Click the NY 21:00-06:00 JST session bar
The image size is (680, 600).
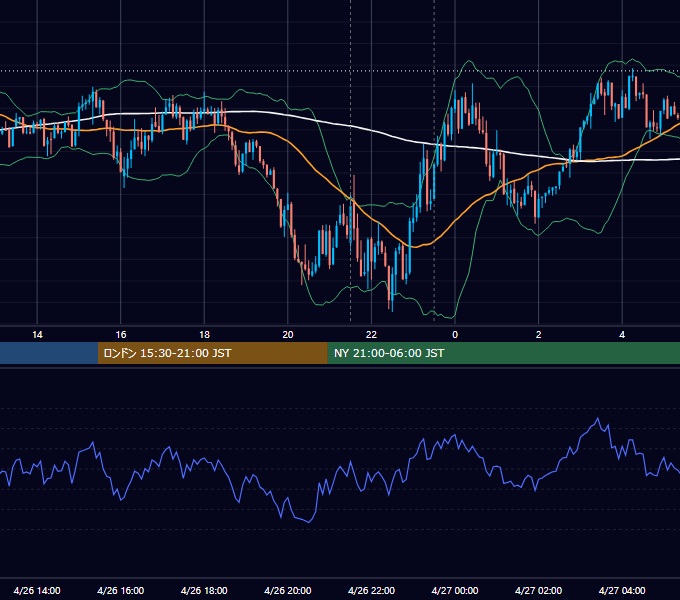pos(503,353)
